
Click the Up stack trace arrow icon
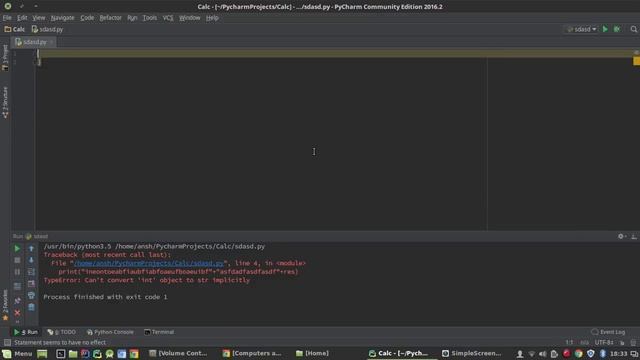[x=31, y=248]
